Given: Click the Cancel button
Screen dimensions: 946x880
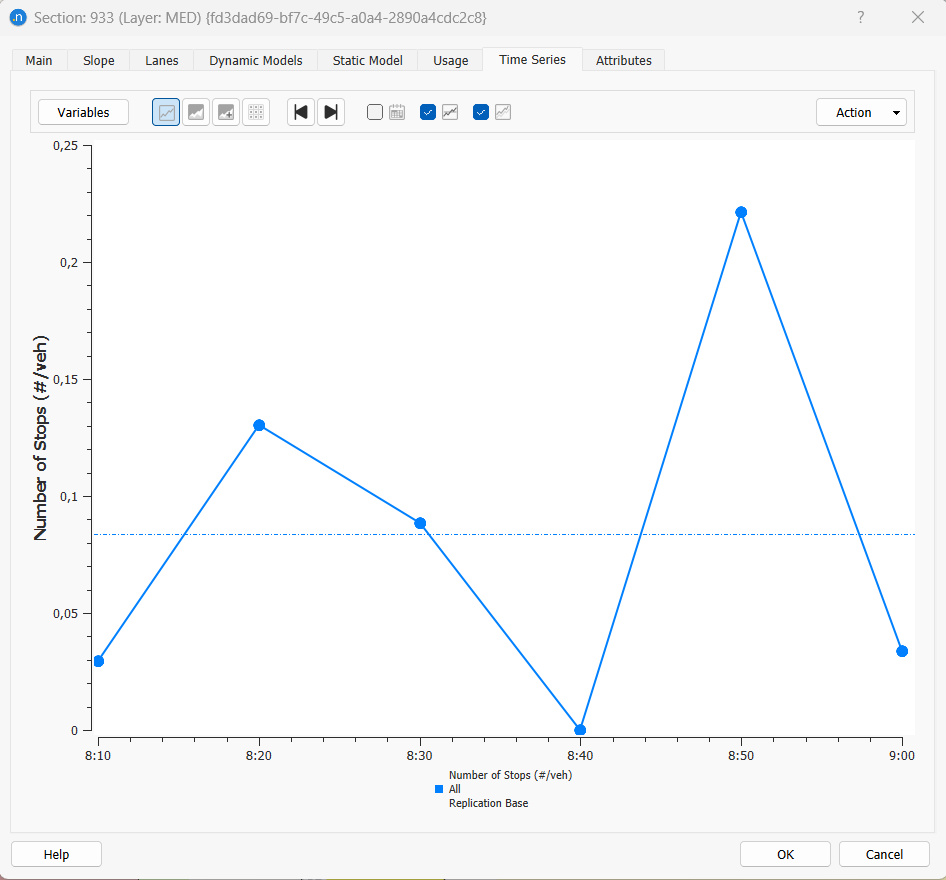Looking at the screenshot, I should [884, 854].
